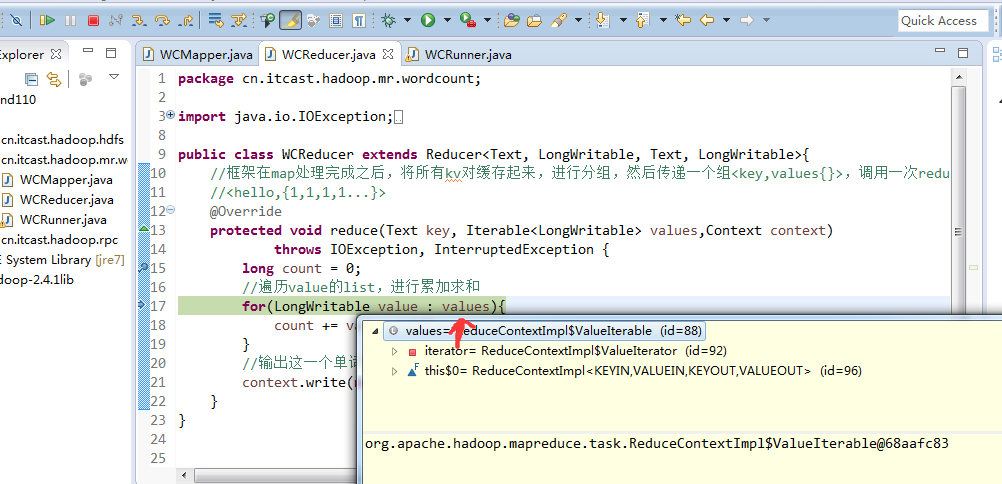Select cn.itcast.hadoop.rpc package
The width and height of the screenshot is (1002, 484).
click(x=59, y=240)
